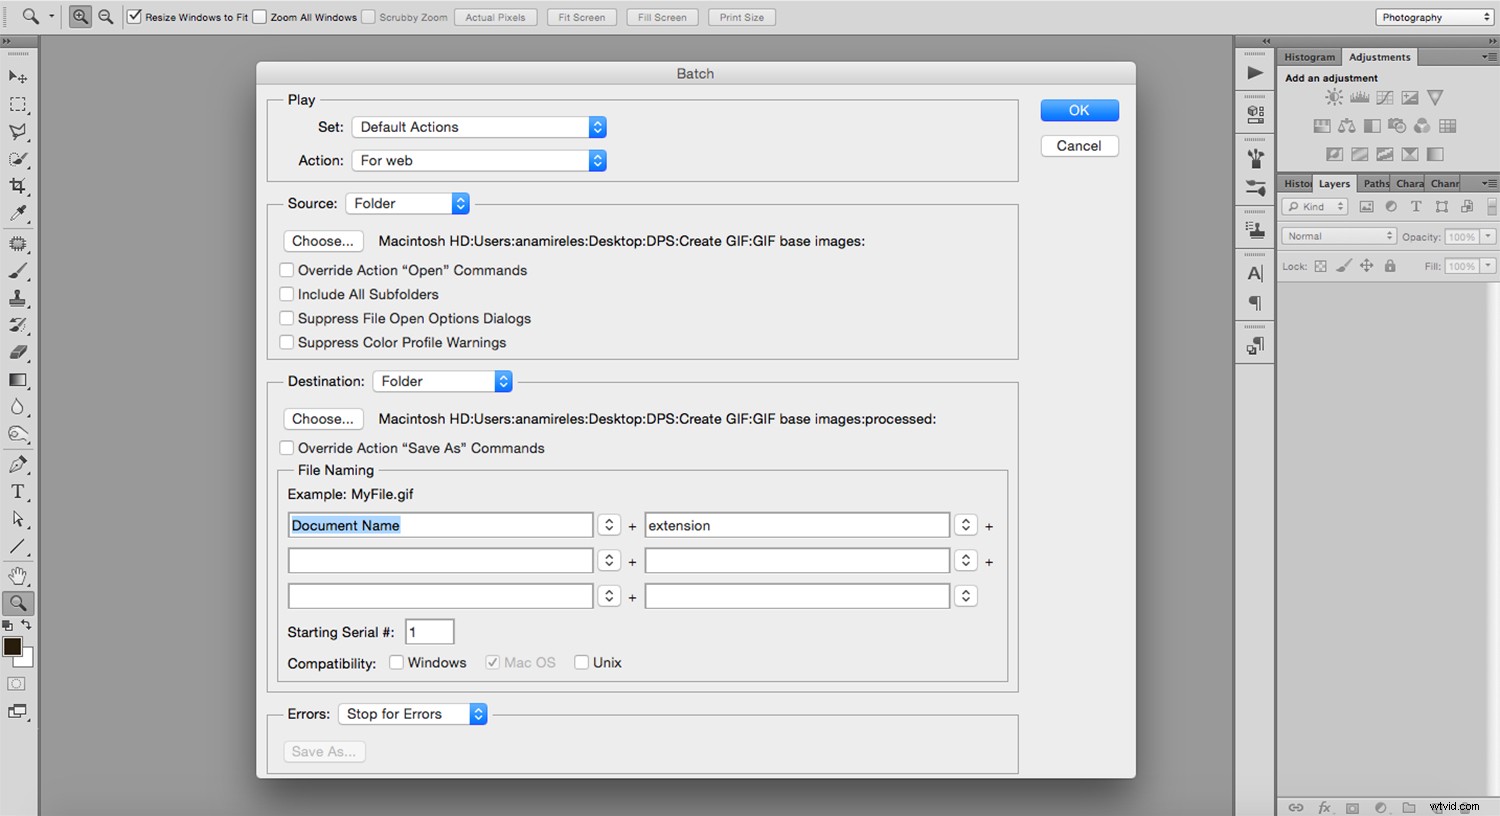Screen dimensions: 1500x816
Task: Add a Levels adjustment layer
Action: pos(1359,97)
